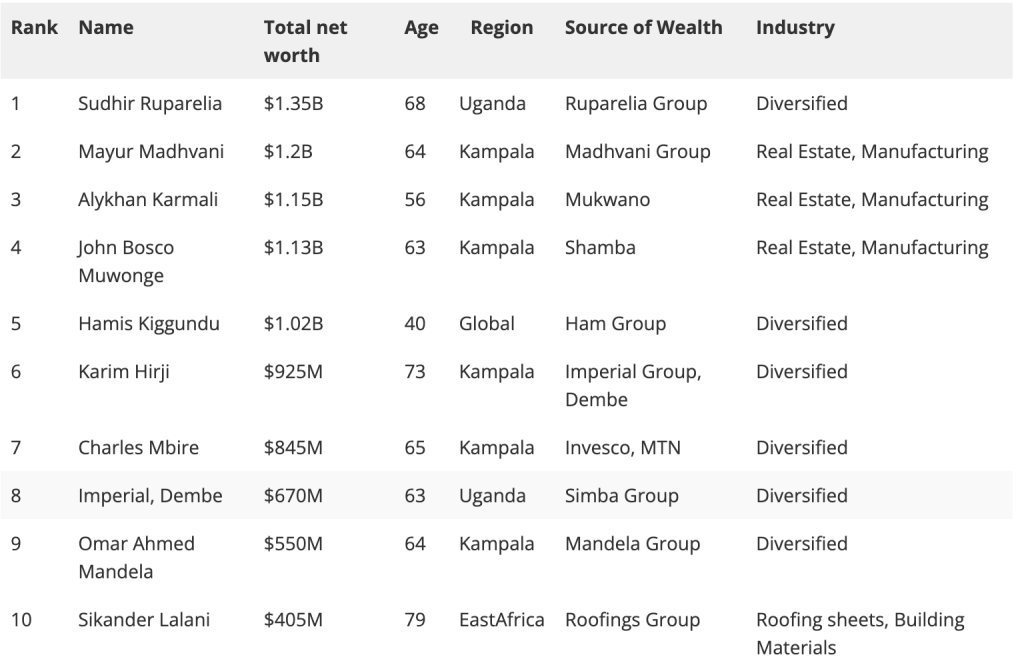Click the Industry column header
This screenshot has width=1024, height=663.
point(795,28)
